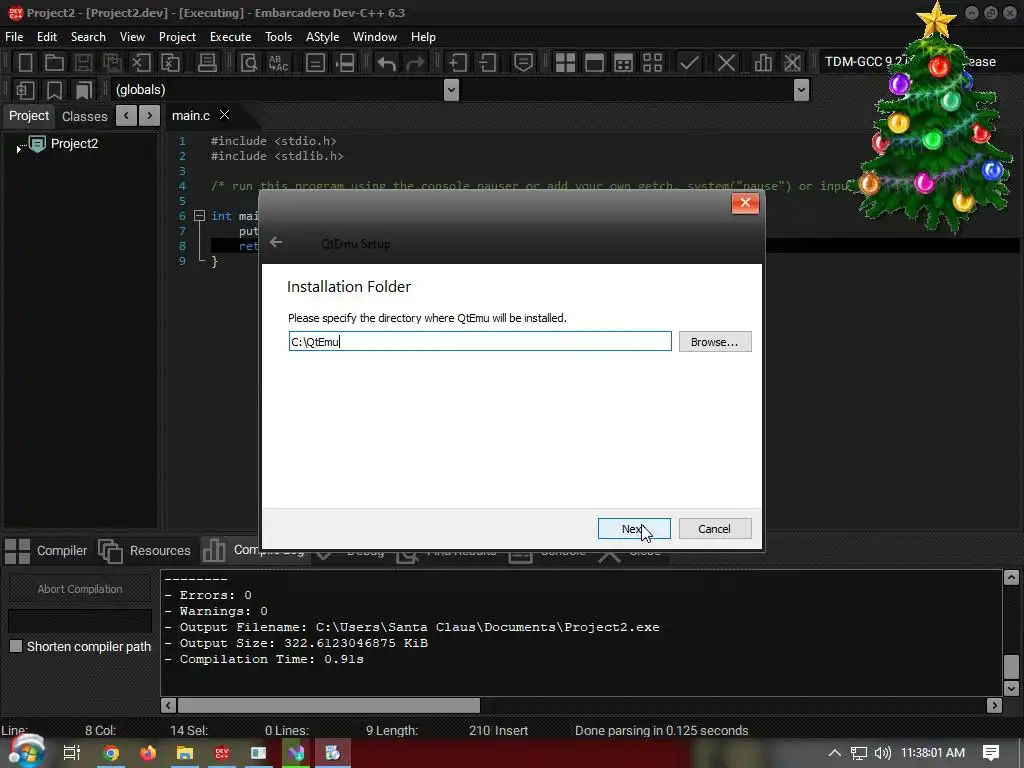Screen dimensions: 1024x768
Task: Click the Print toolbar icon
Action: (207, 63)
